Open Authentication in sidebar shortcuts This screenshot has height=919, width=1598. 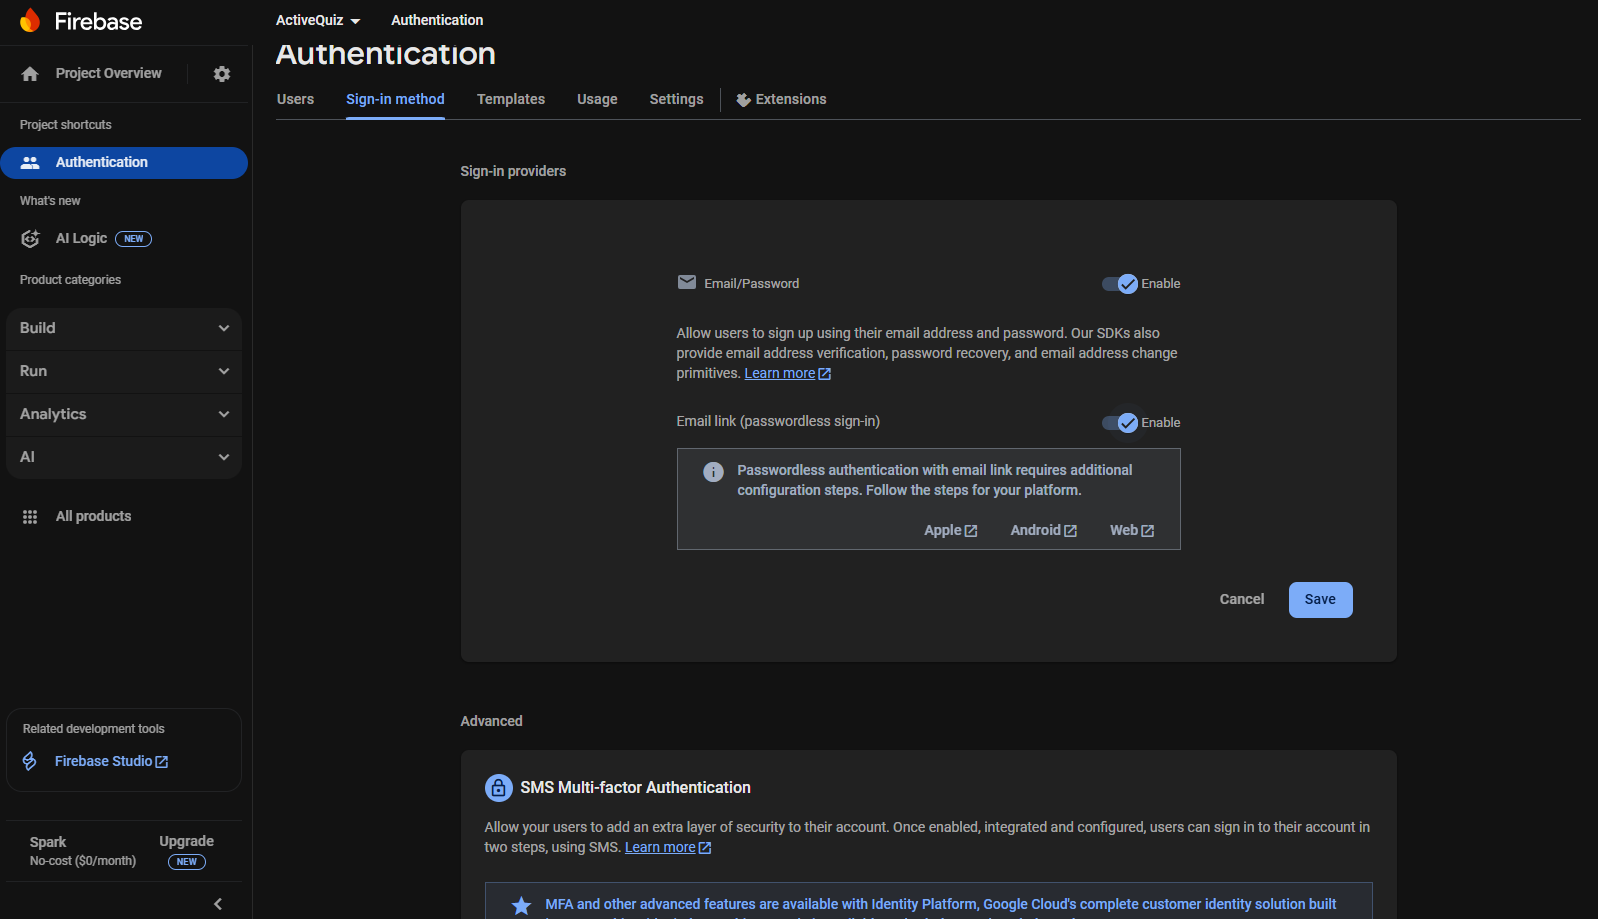[x=124, y=163]
